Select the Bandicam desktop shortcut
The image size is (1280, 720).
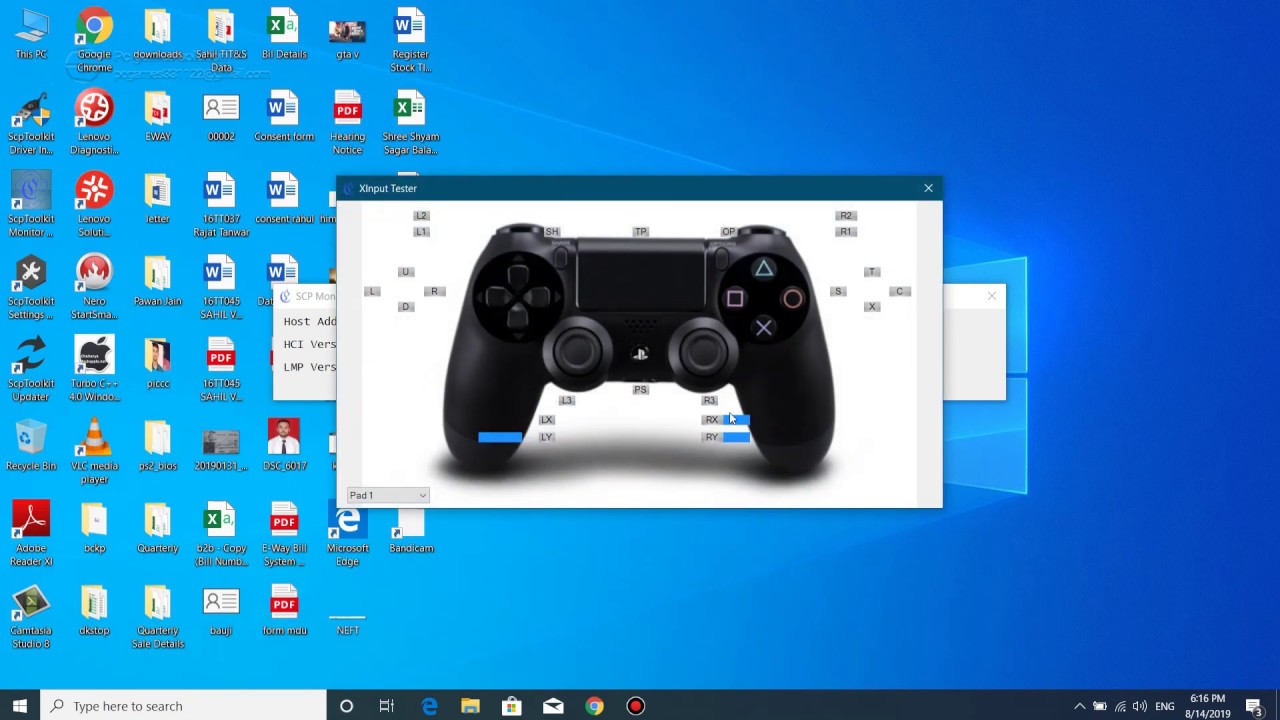[x=410, y=528]
